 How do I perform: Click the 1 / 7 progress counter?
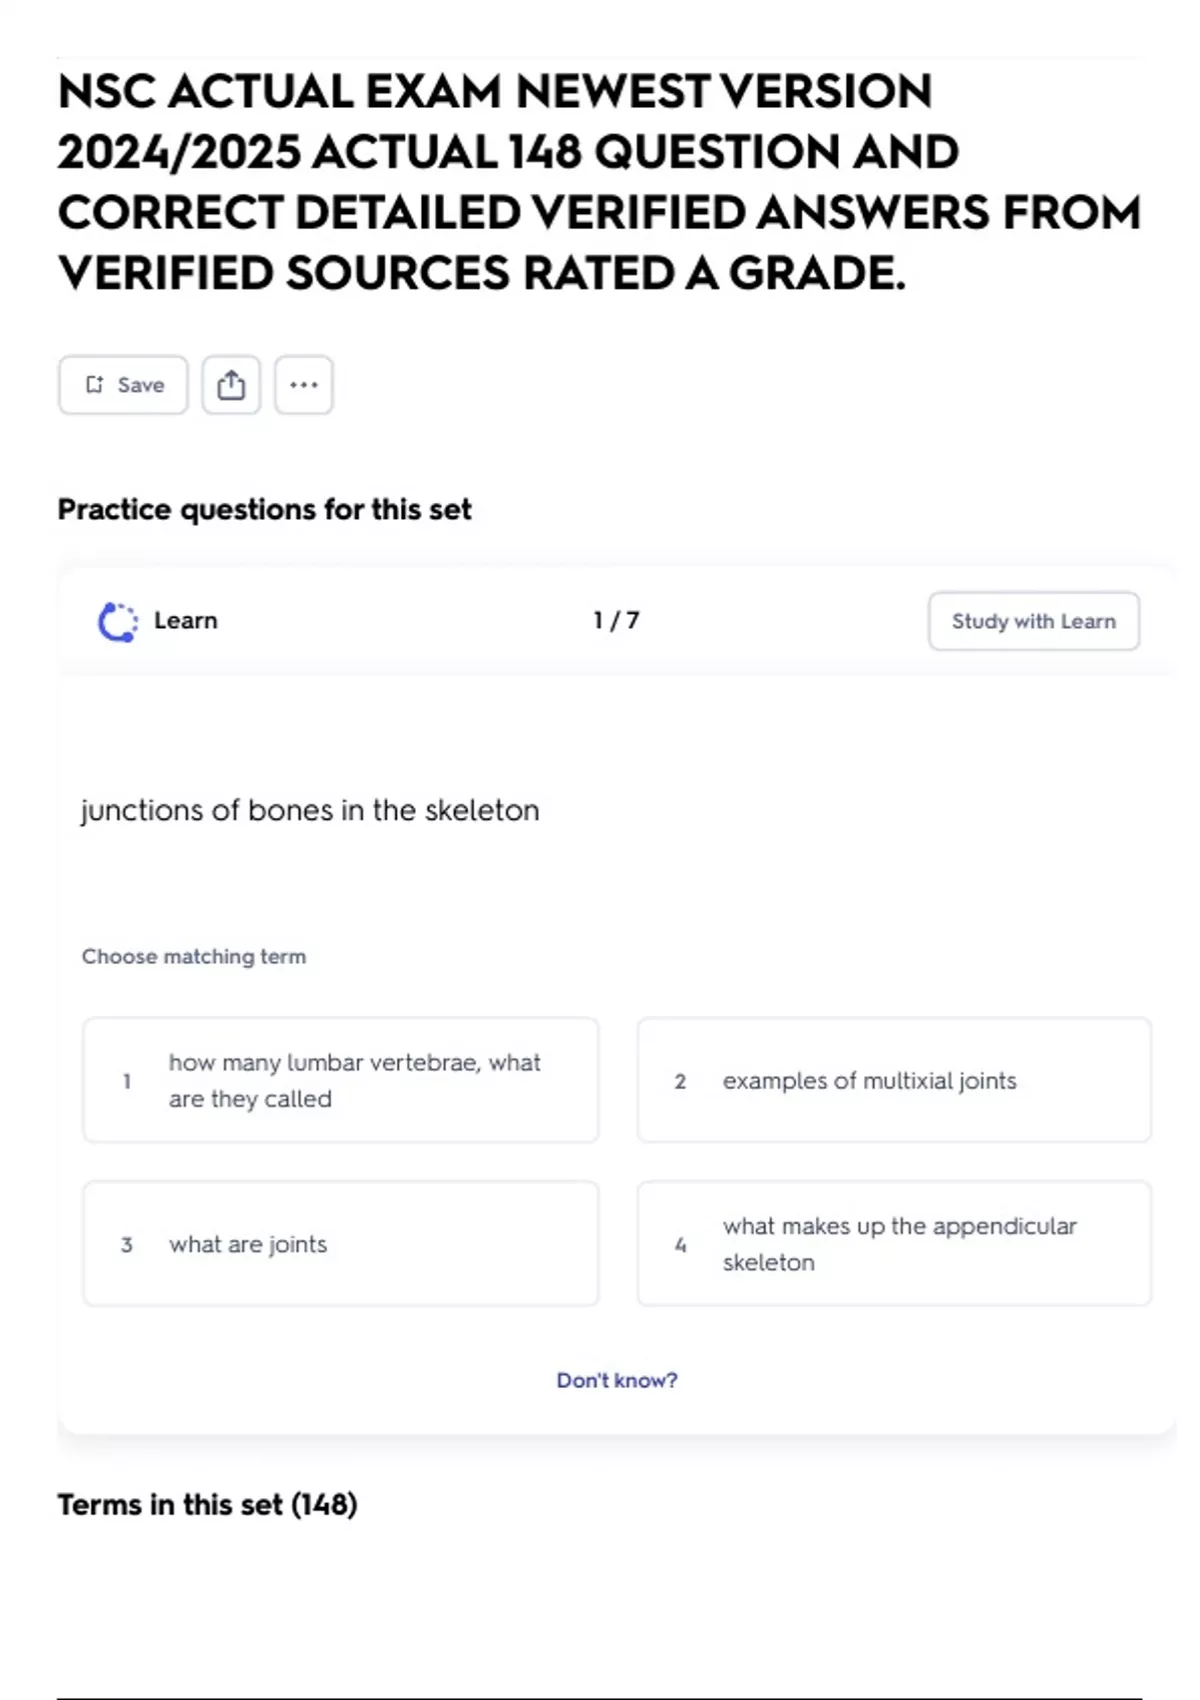tap(616, 621)
